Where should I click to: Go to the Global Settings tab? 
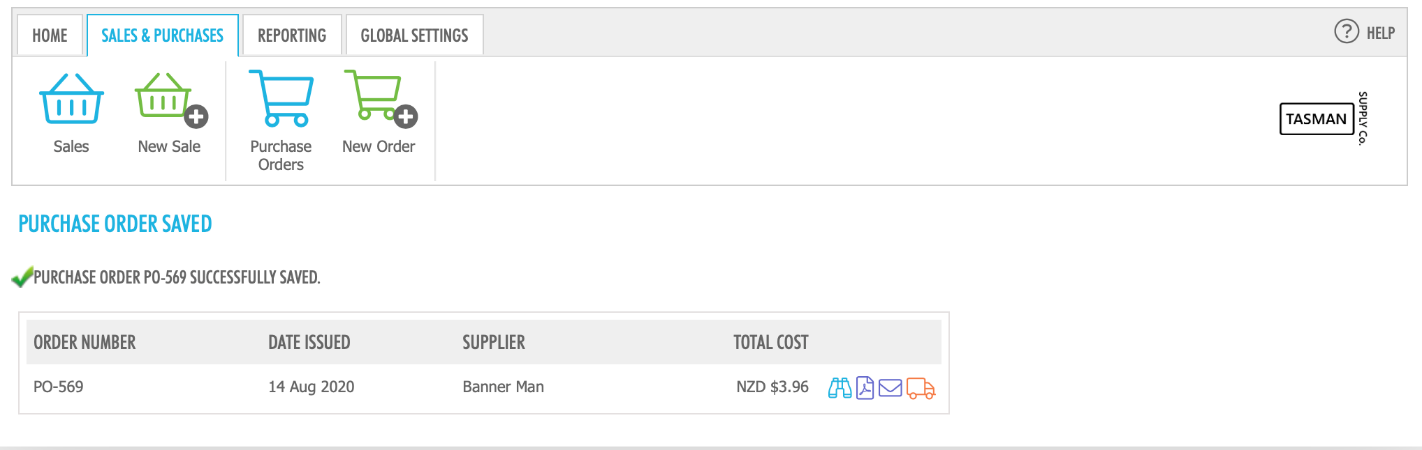pos(414,35)
